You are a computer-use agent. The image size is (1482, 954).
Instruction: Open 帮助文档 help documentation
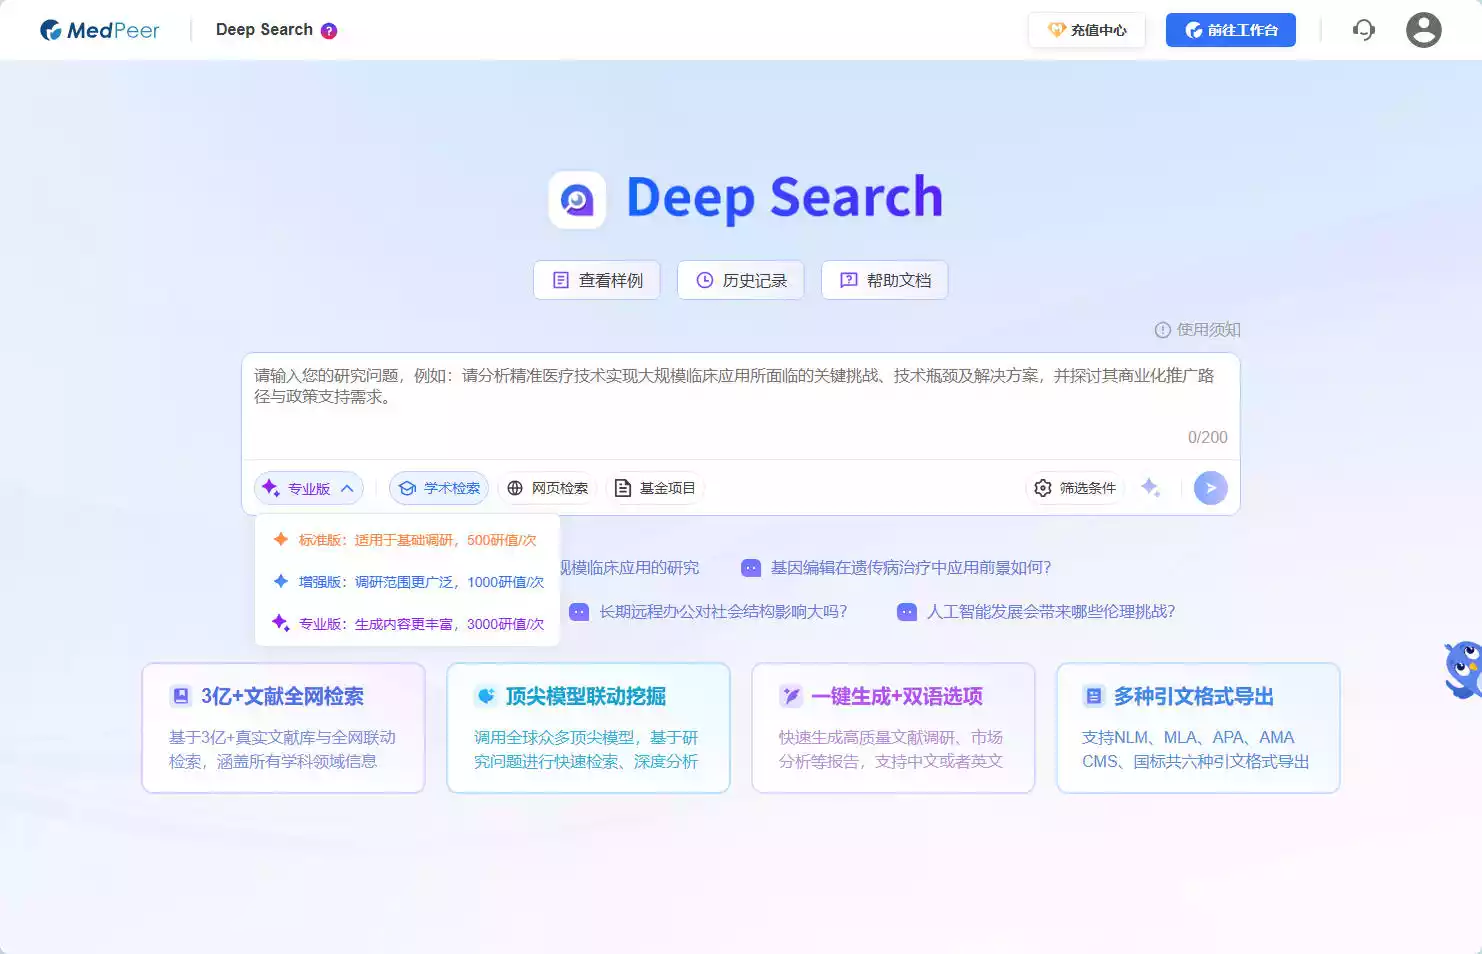pyautogui.click(x=885, y=280)
